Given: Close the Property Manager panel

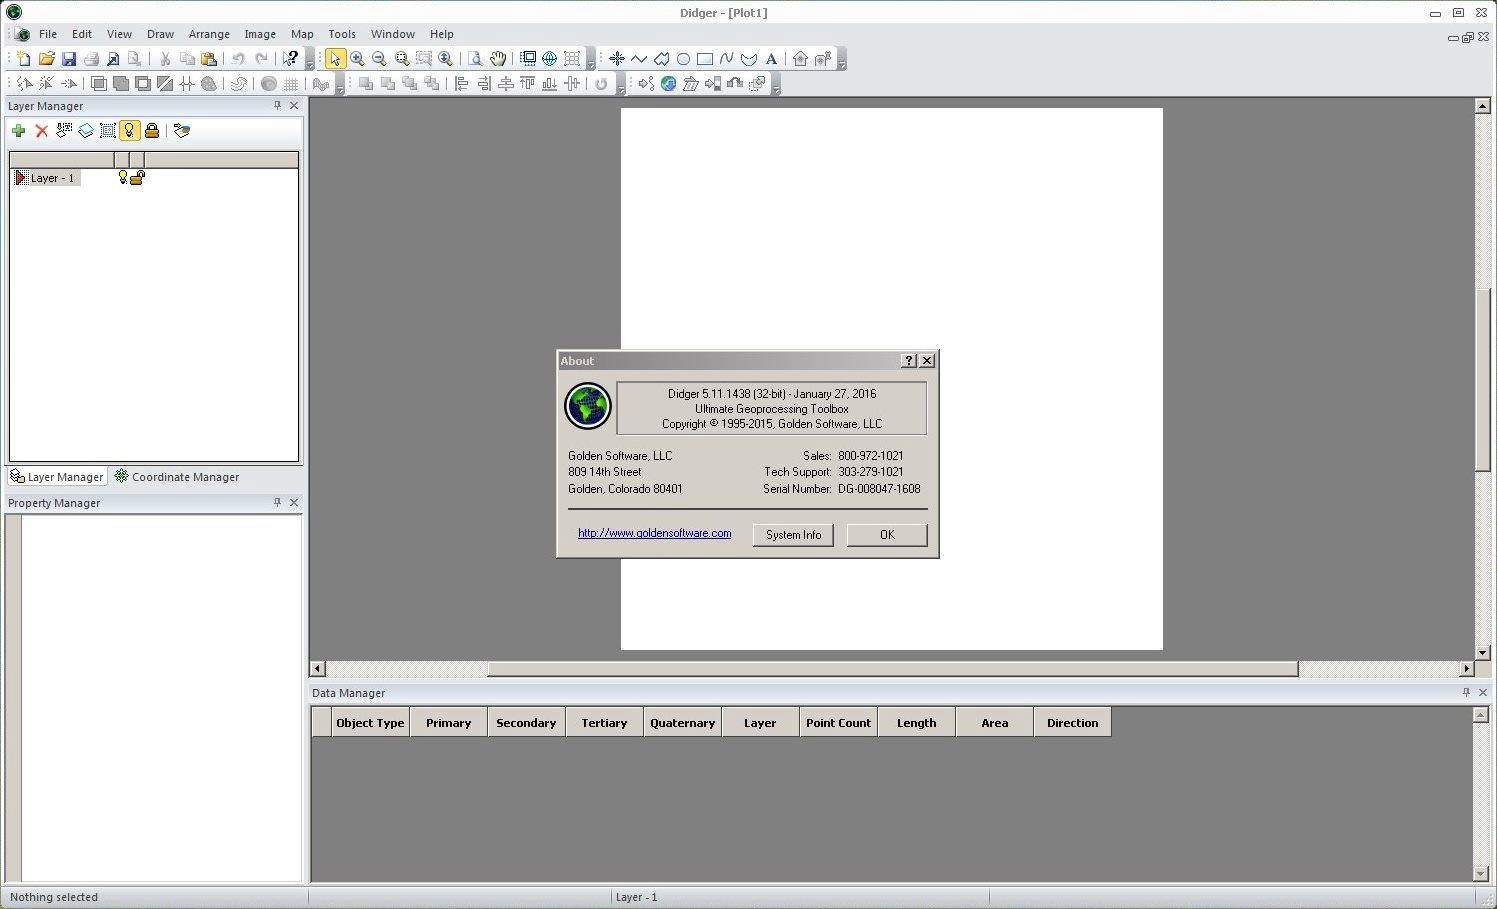Looking at the screenshot, I should [294, 502].
